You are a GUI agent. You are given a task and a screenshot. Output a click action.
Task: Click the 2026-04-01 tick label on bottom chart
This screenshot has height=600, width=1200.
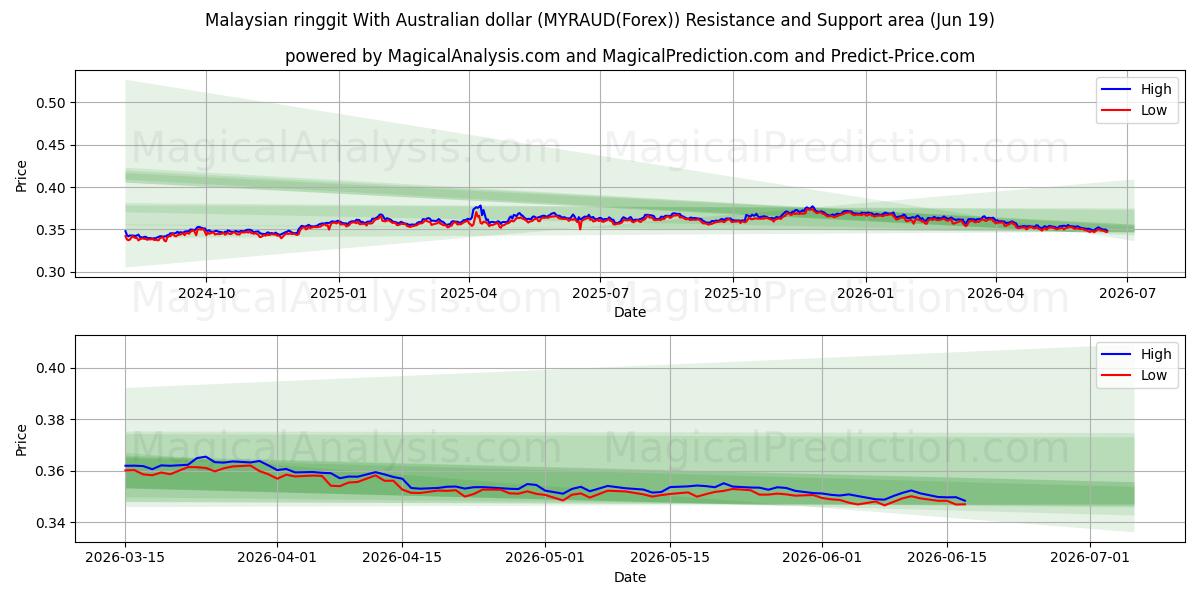tap(278, 558)
